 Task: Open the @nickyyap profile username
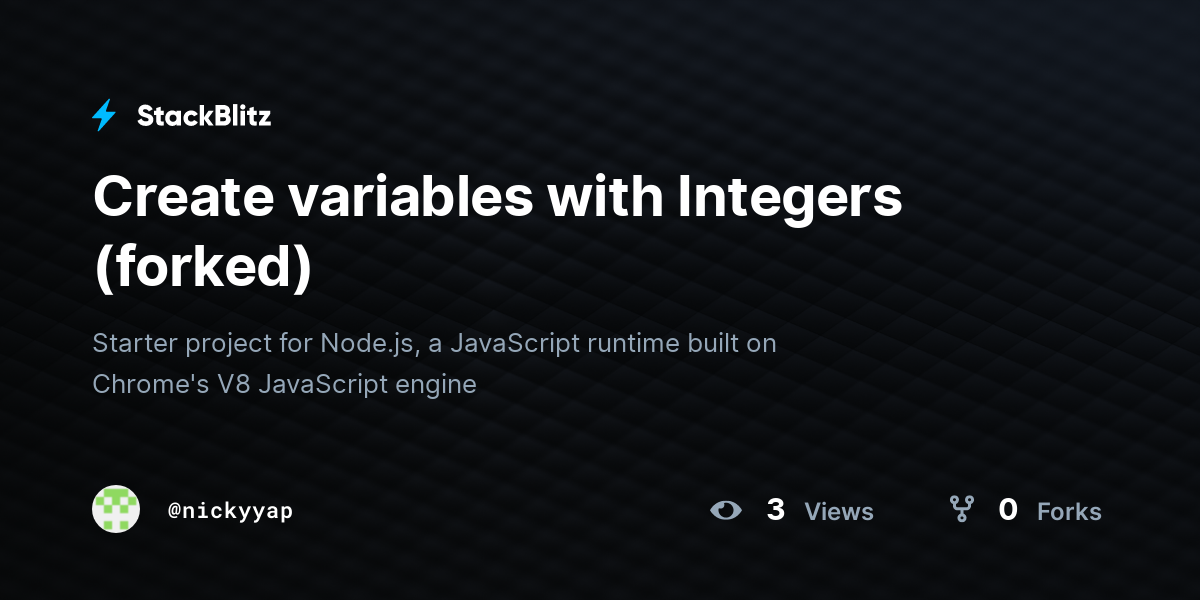(230, 511)
